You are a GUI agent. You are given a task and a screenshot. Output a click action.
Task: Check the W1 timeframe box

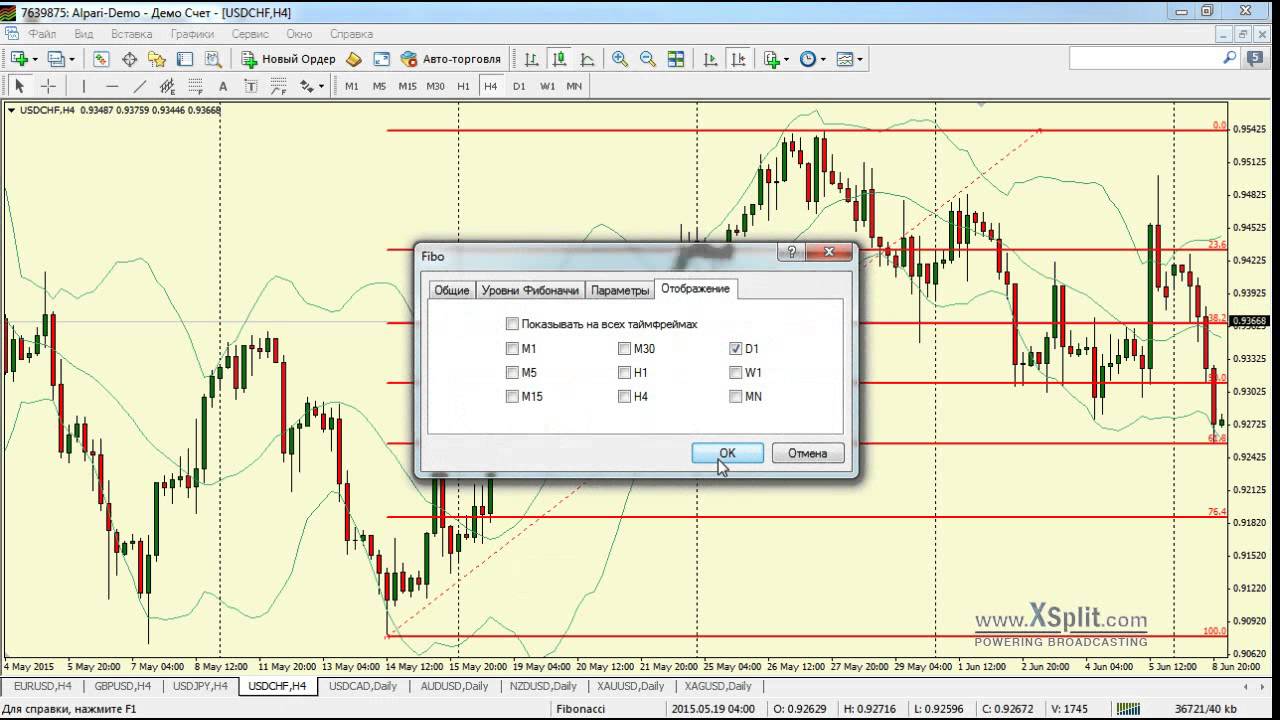[x=736, y=373]
